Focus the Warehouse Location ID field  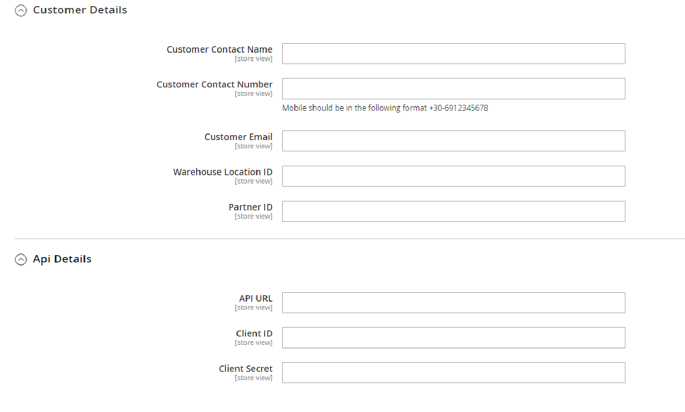point(453,176)
